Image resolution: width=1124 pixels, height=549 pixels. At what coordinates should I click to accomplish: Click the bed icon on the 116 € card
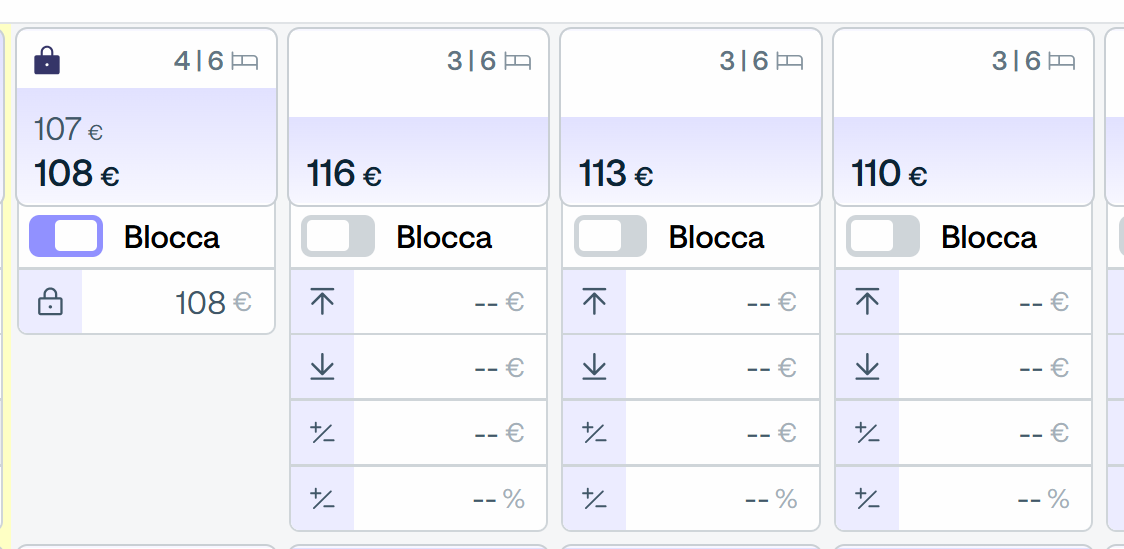point(518,62)
